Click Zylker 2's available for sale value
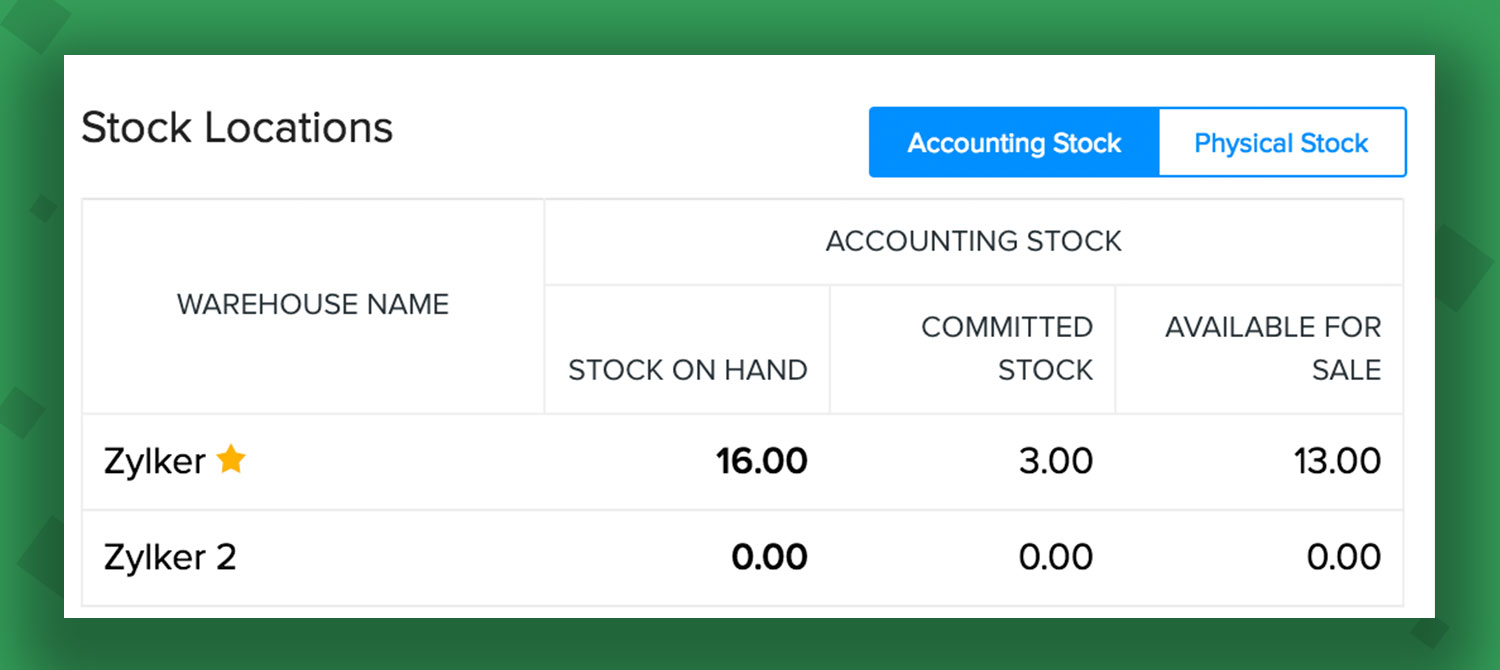 click(x=1343, y=557)
